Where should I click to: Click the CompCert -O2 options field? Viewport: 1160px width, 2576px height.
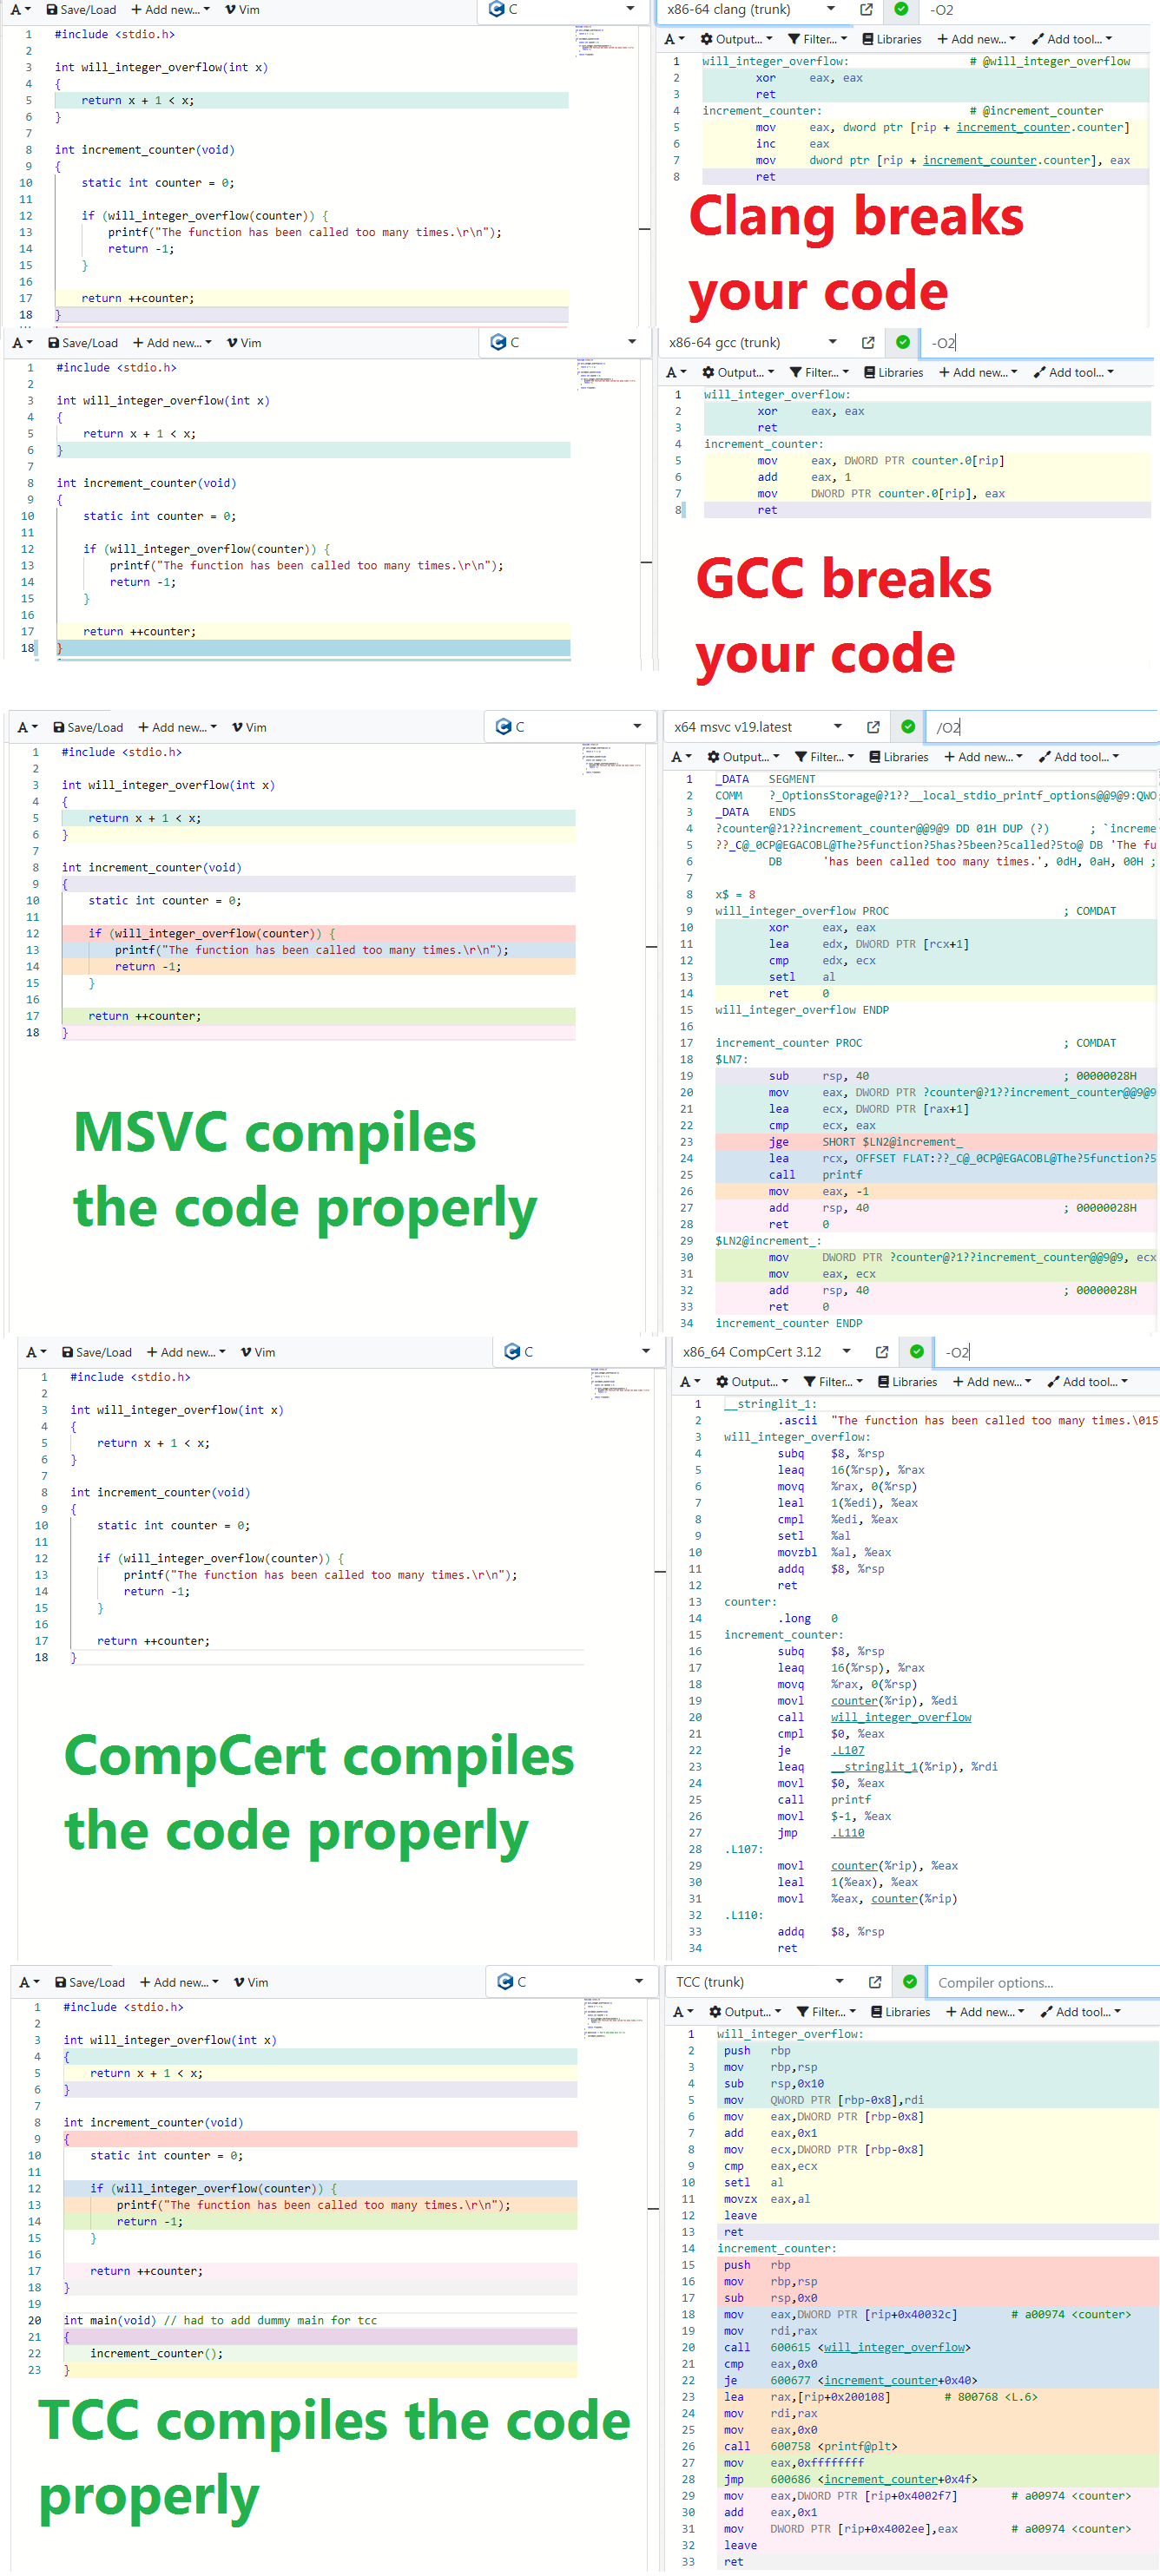click(1048, 1352)
